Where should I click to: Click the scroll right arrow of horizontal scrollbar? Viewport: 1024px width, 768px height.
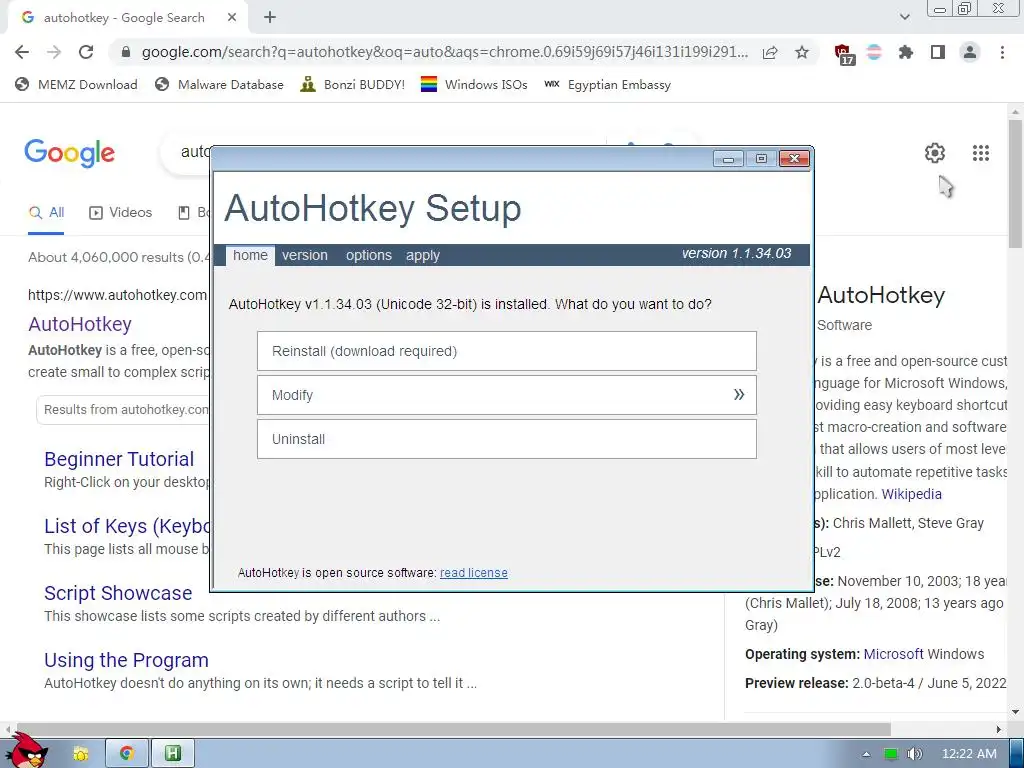tap(998, 729)
